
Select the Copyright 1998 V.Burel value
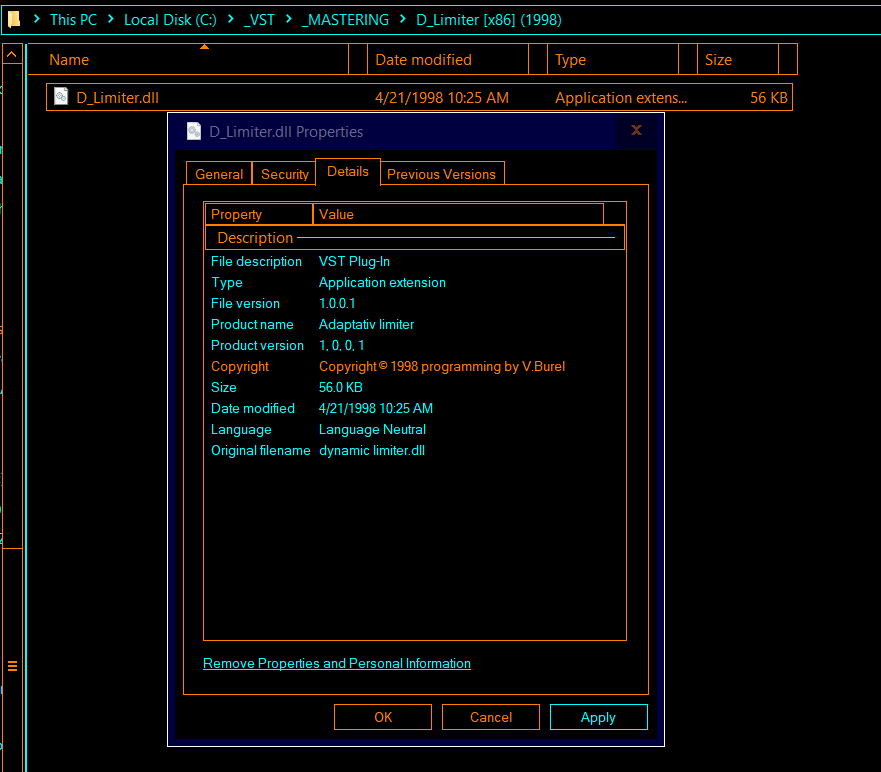tap(442, 366)
